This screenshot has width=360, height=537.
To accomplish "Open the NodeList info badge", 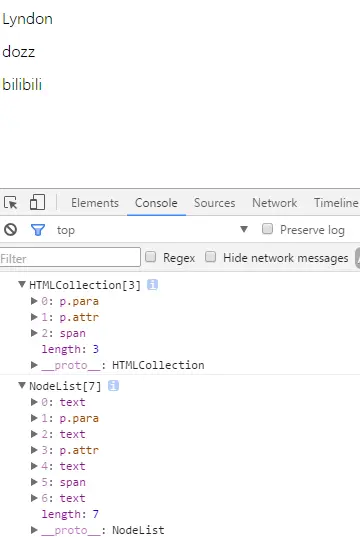I will pos(113,386).
